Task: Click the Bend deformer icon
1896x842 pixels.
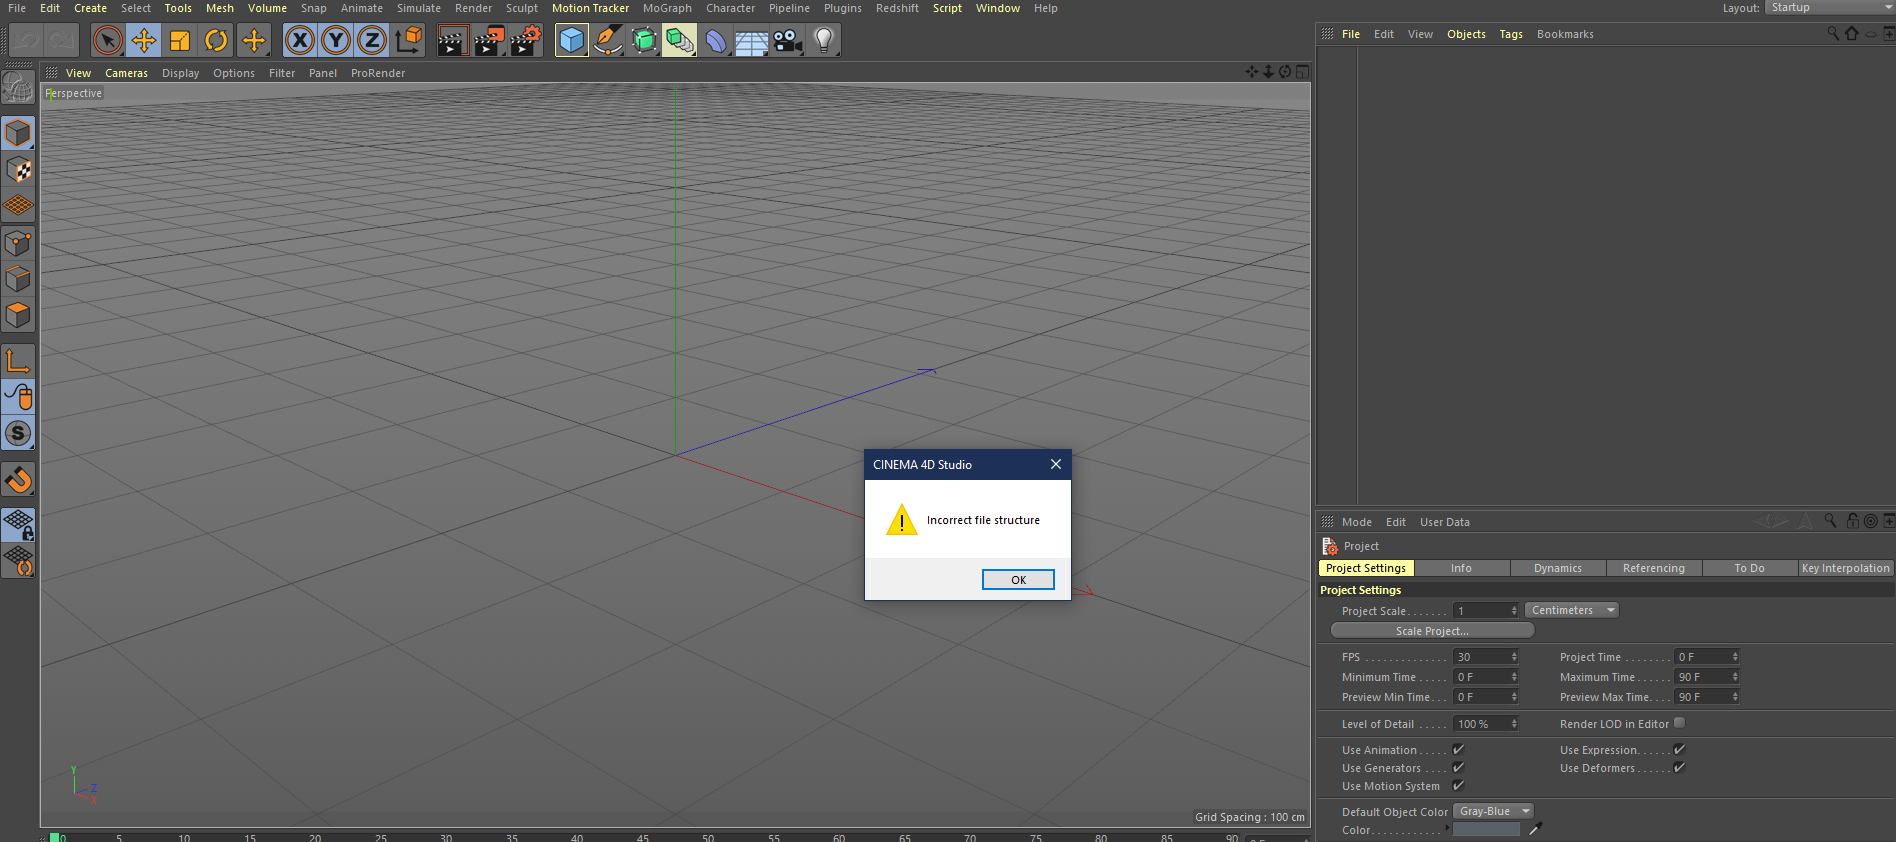Action: [716, 40]
